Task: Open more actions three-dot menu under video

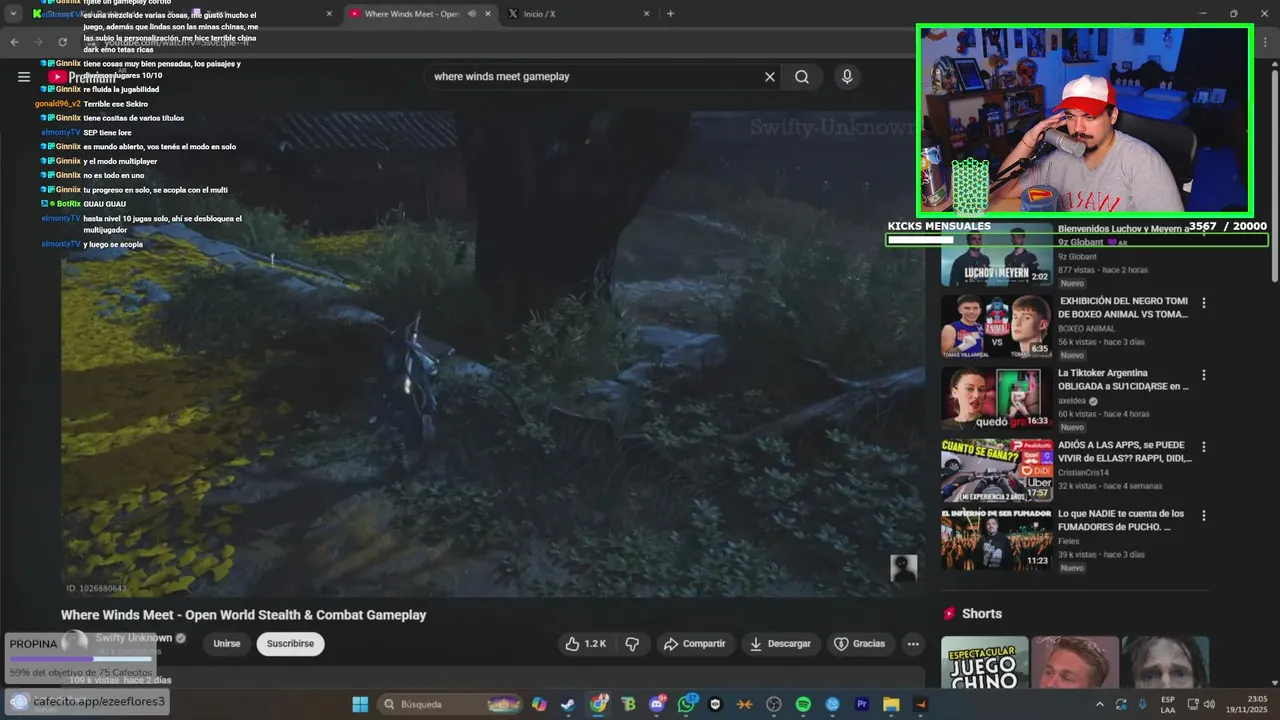Action: [913, 644]
